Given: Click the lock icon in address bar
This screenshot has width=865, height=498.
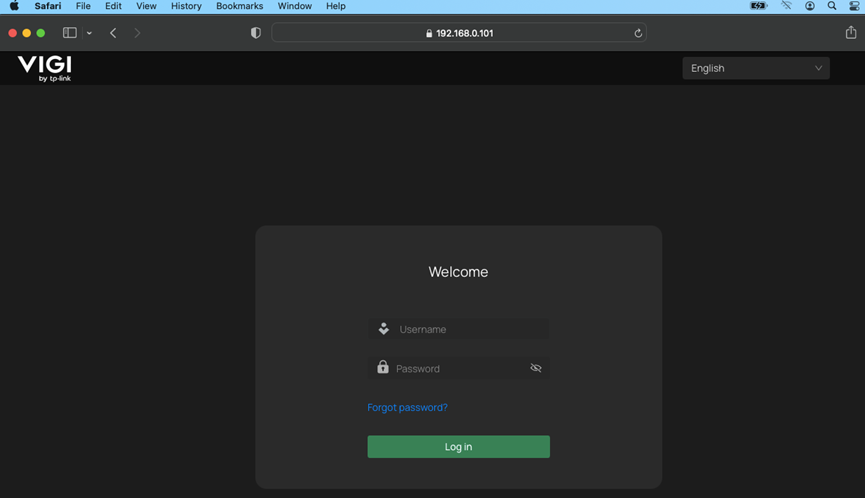Looking at the screenshot, I should (x=429, y=33).
